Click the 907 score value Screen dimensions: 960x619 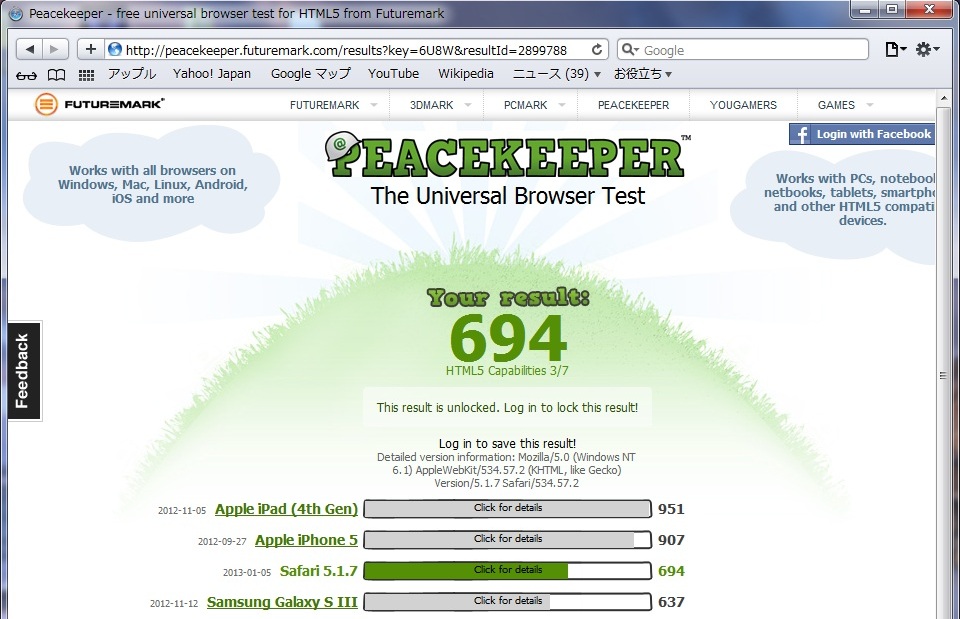[671, 540]
